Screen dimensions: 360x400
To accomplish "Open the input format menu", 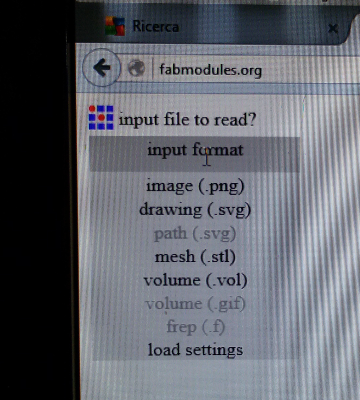I will pos(195,154).
